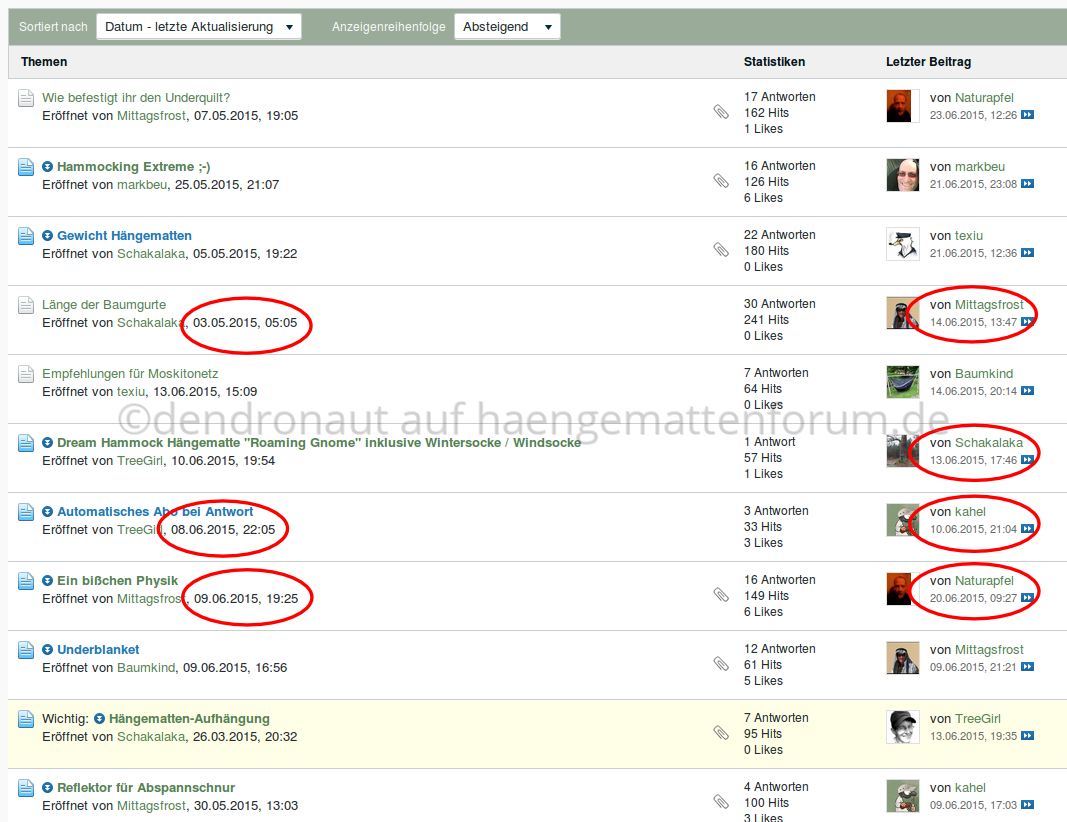Expand the 'Reflektor für Abspannschnur' arrow icon

[x=48, y=788]
